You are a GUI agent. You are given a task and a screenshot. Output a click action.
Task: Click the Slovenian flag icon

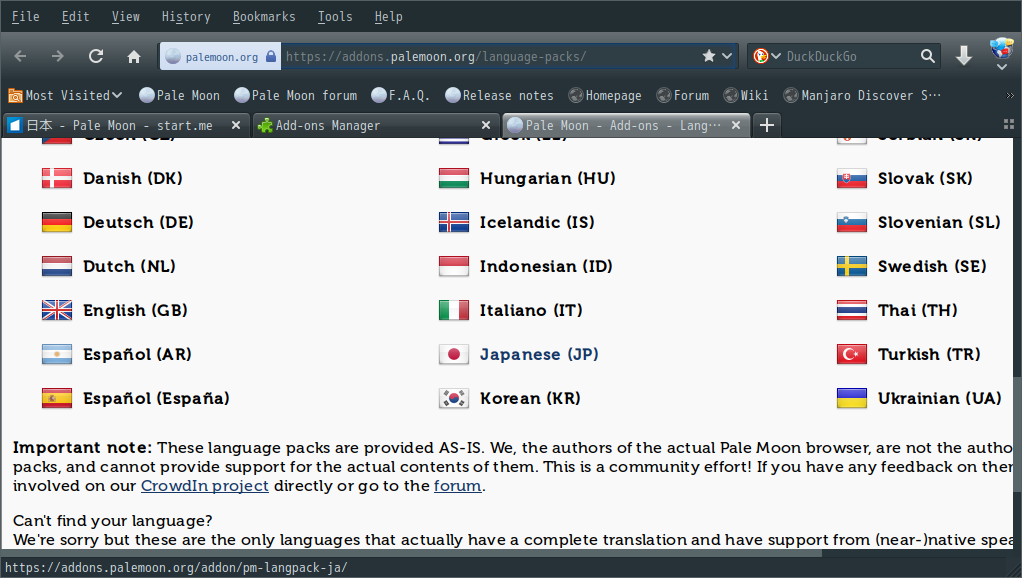(x=852, y=222)
